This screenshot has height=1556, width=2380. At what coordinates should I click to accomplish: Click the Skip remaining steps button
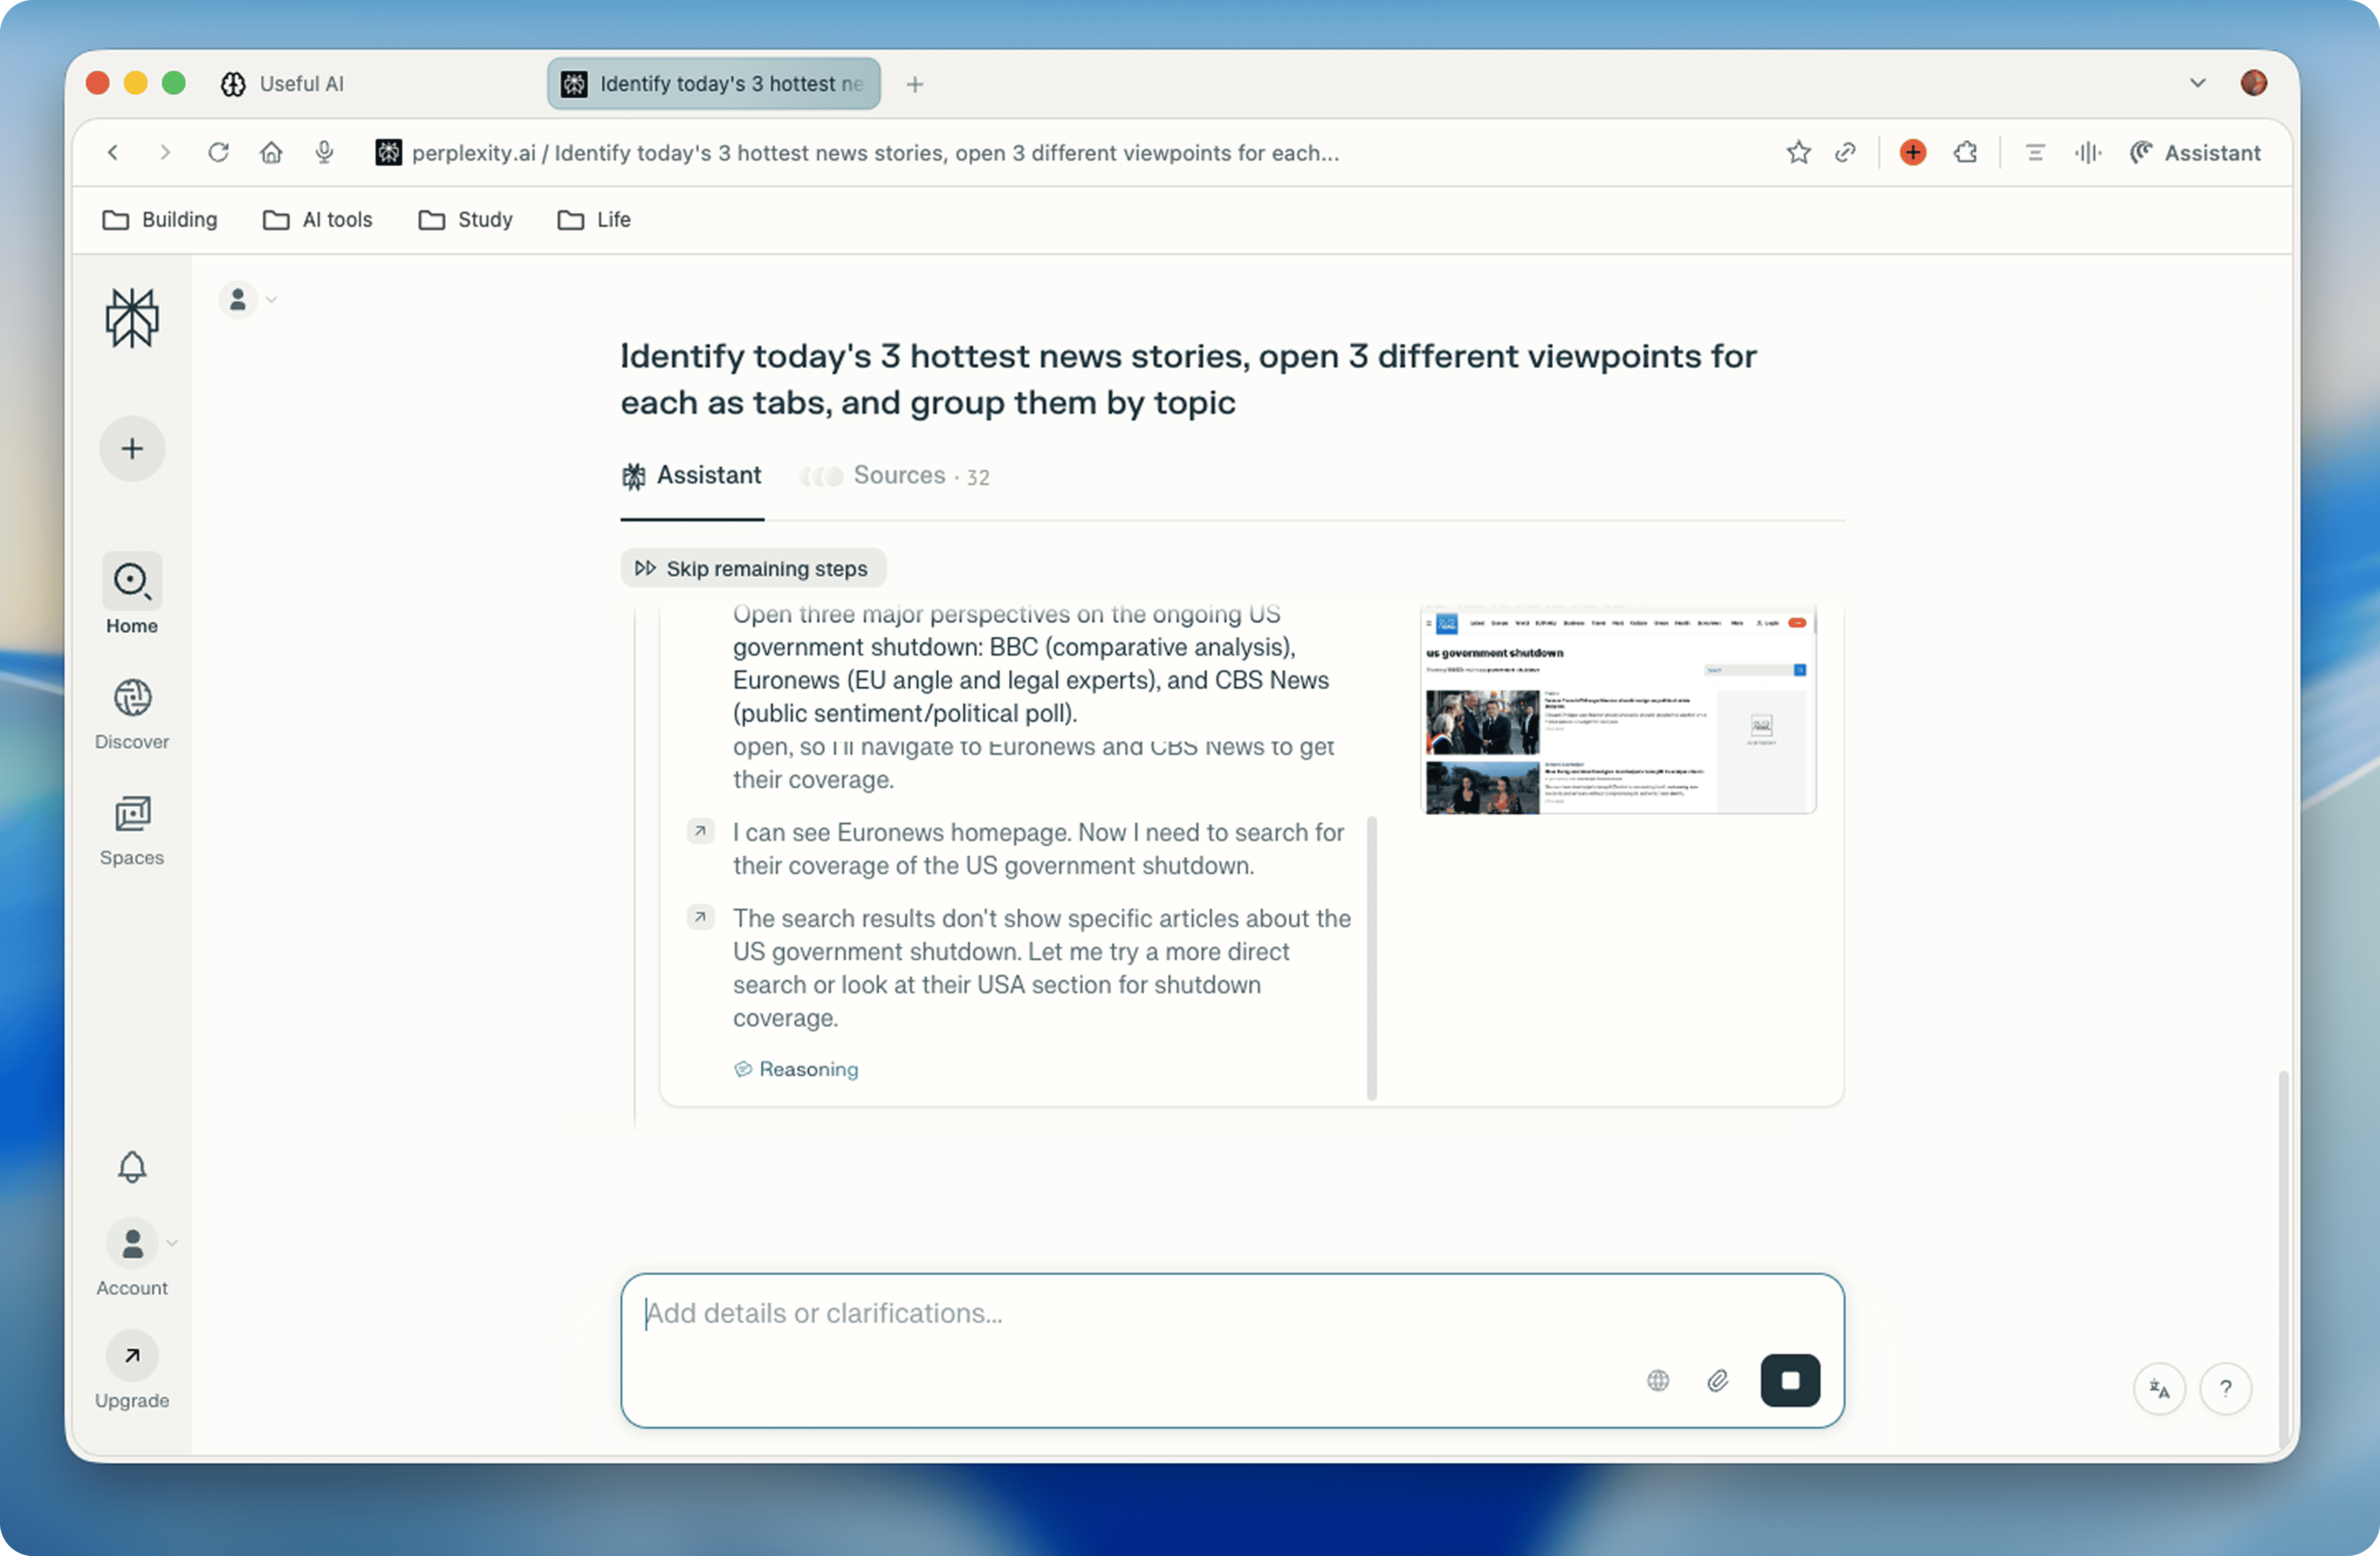752,568
